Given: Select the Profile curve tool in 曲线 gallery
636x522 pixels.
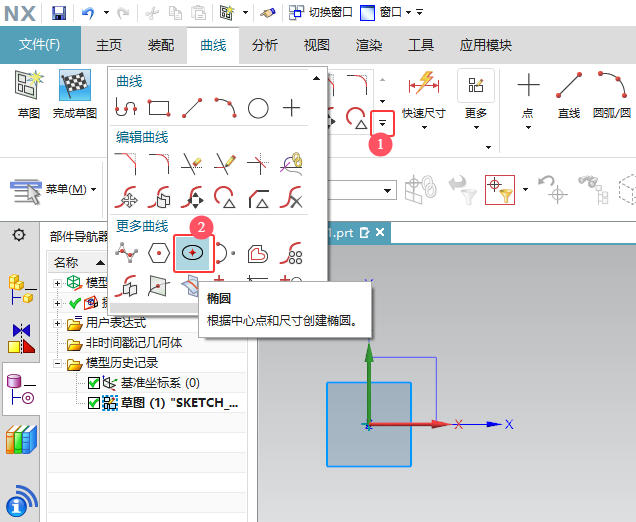Looking at the screenshot, I should (x=126, y=108).
